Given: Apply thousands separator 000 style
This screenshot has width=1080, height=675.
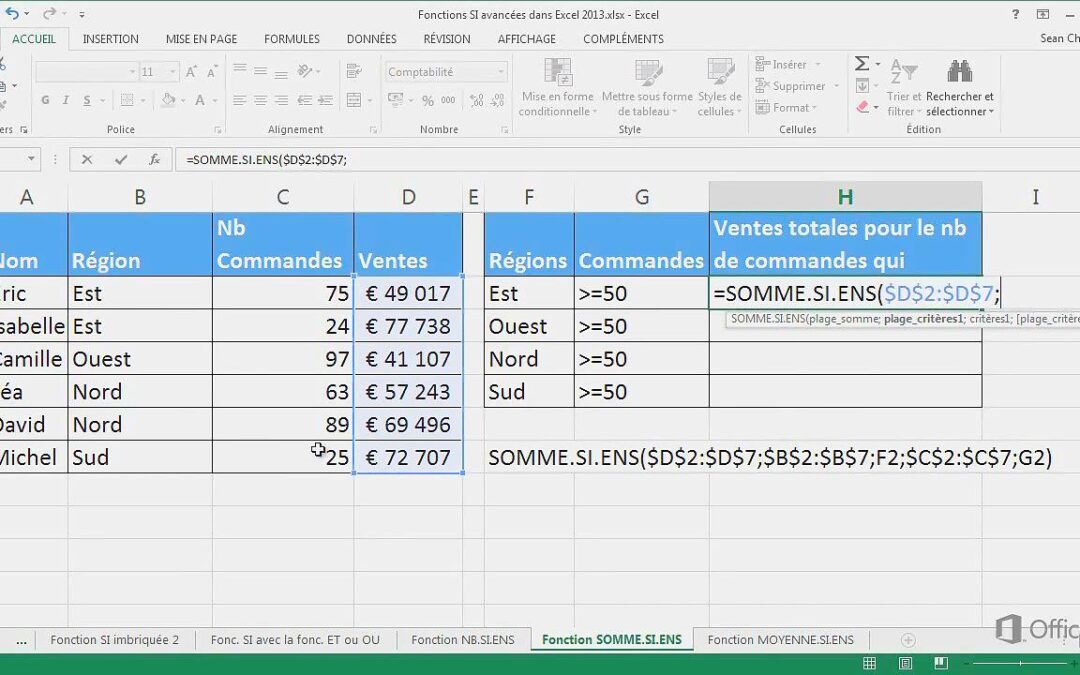Looking at the screenshot, I should click(x=448, y=101).
